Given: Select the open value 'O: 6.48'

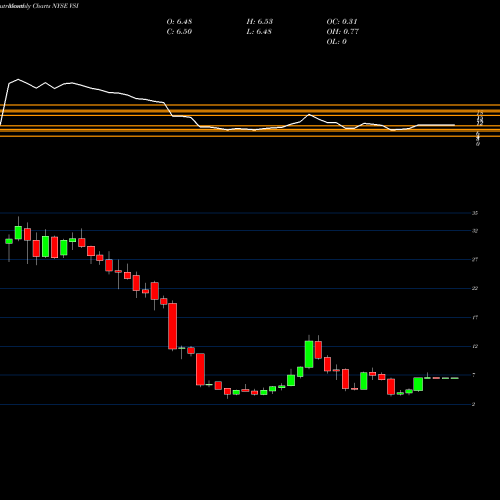Looking at the screenshot, I should click(x=179, y=22).
